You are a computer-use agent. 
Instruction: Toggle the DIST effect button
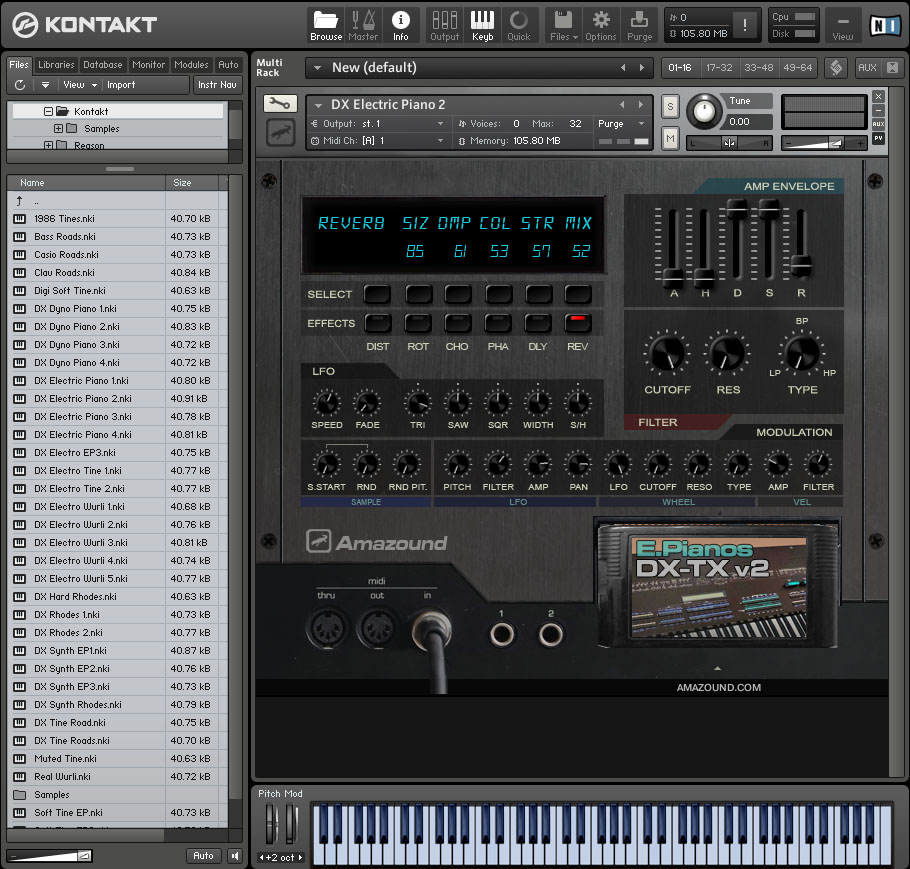378,323
